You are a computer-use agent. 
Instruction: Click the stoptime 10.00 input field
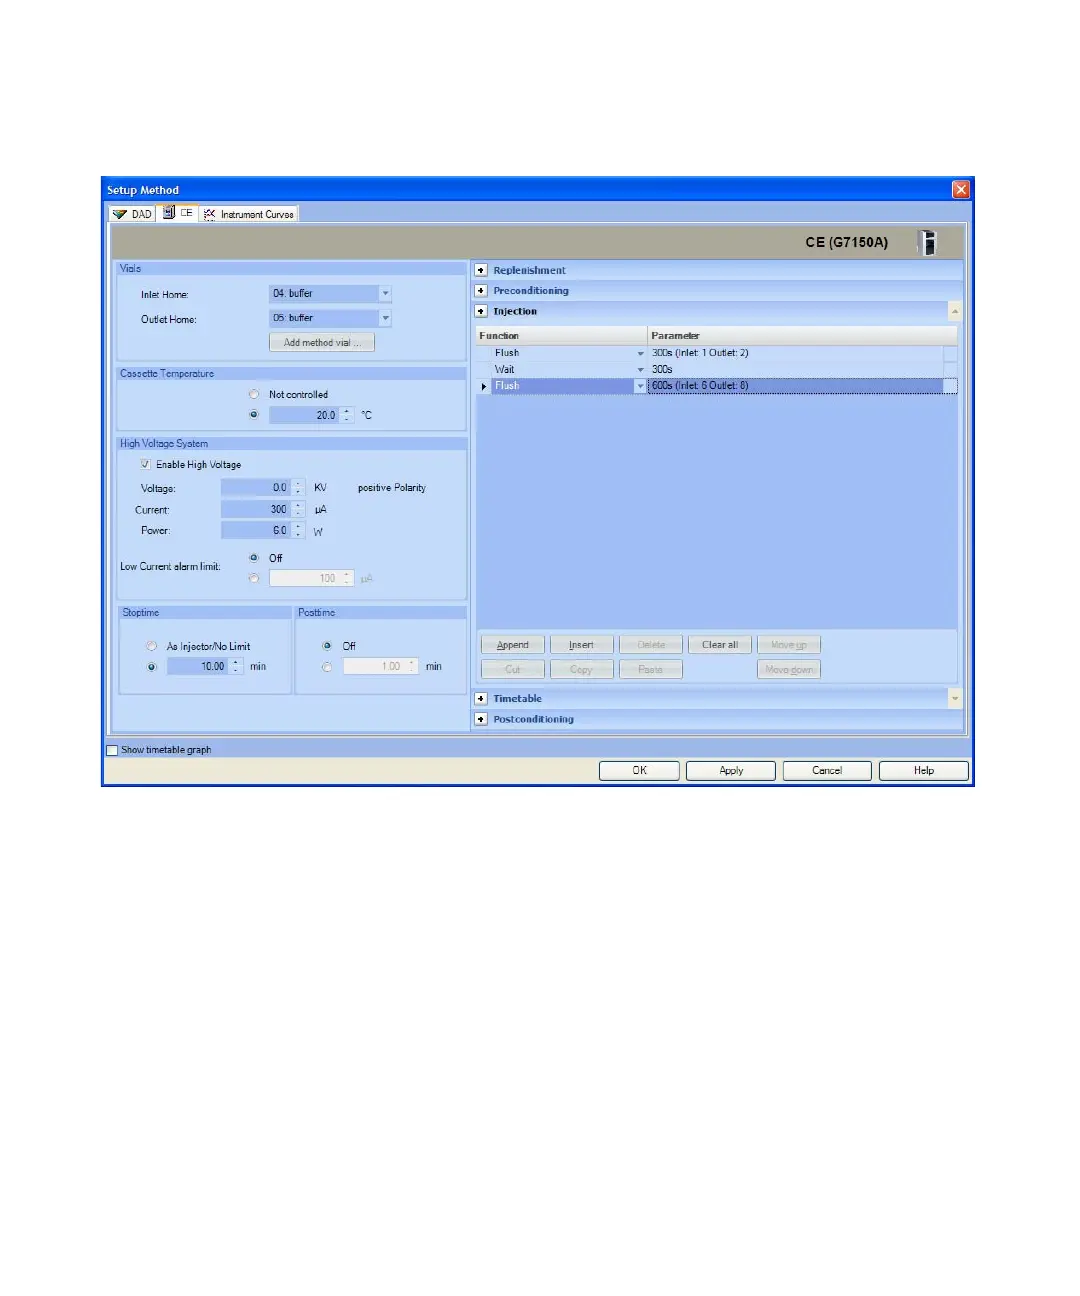click(x=198, y=666)
